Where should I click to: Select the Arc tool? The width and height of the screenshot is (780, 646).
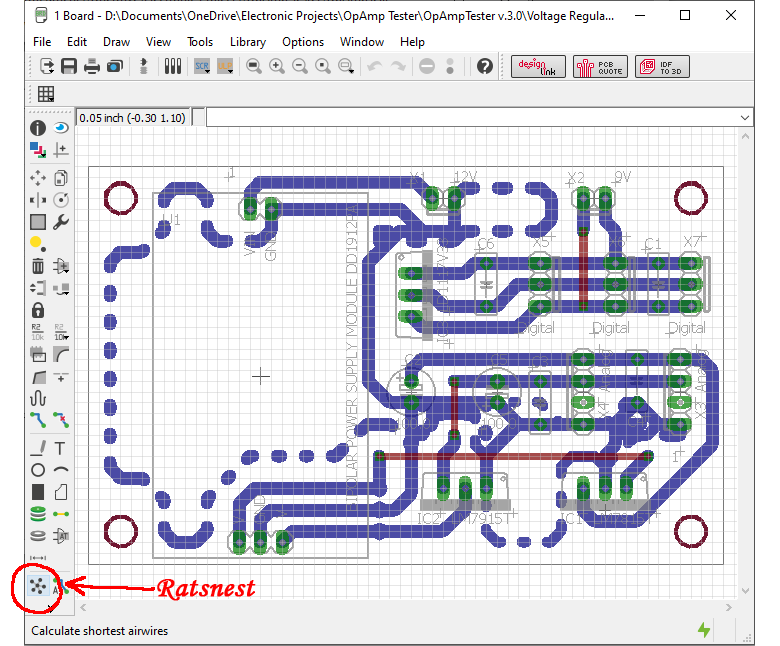(61, 470)
